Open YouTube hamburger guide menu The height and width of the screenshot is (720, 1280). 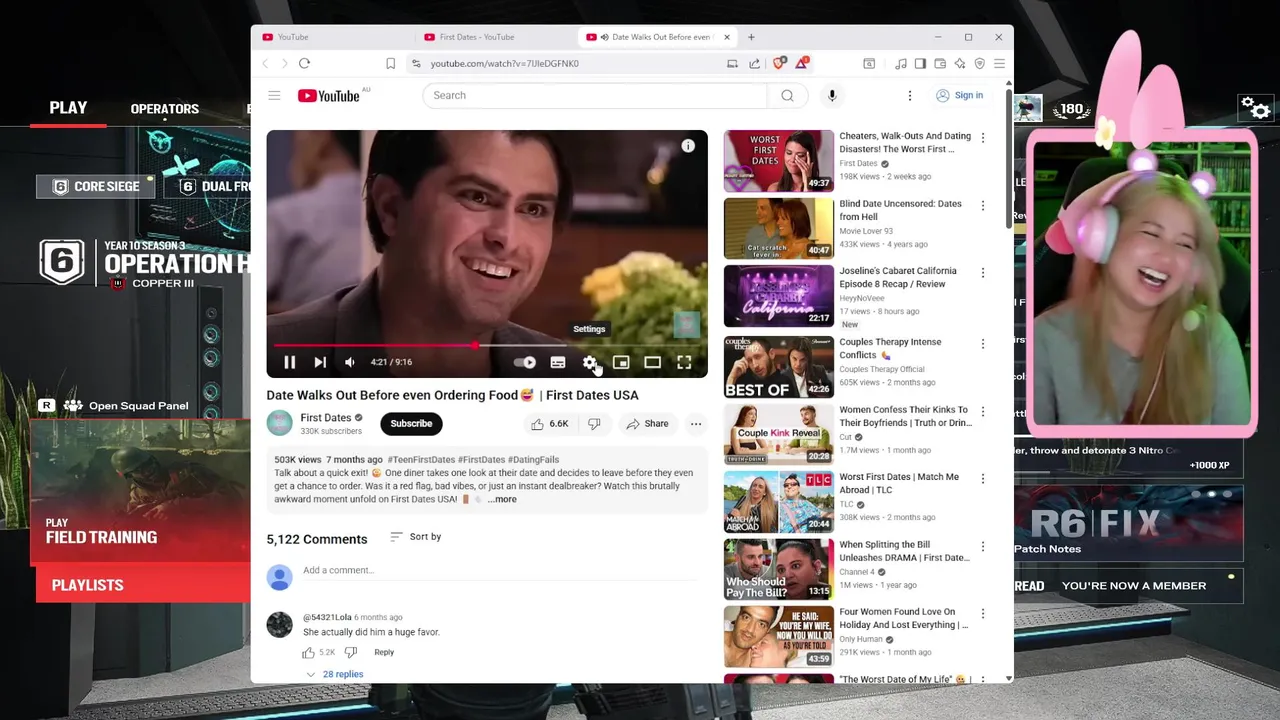coord(274,95)
